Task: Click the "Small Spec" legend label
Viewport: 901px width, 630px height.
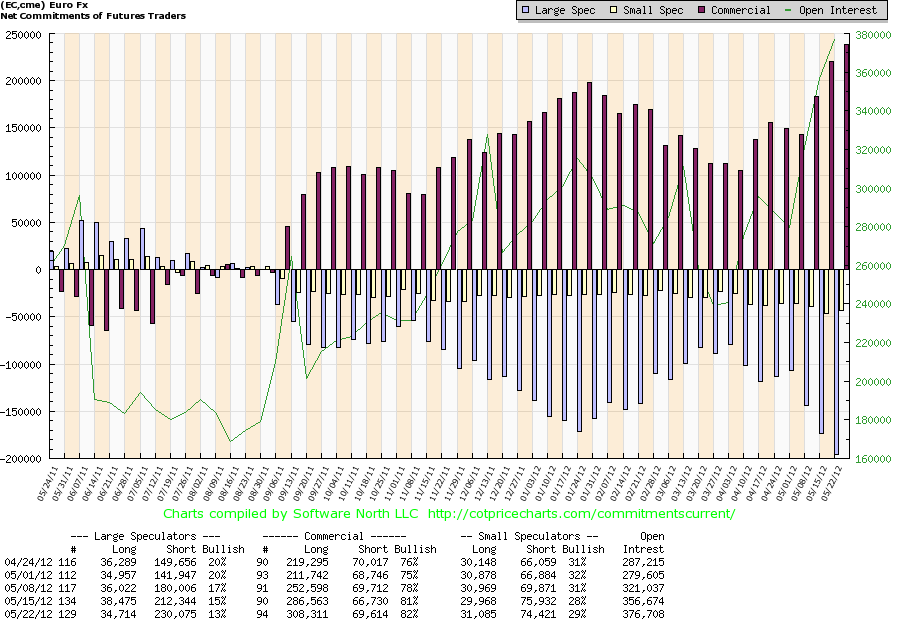Action: pos(653,10)
